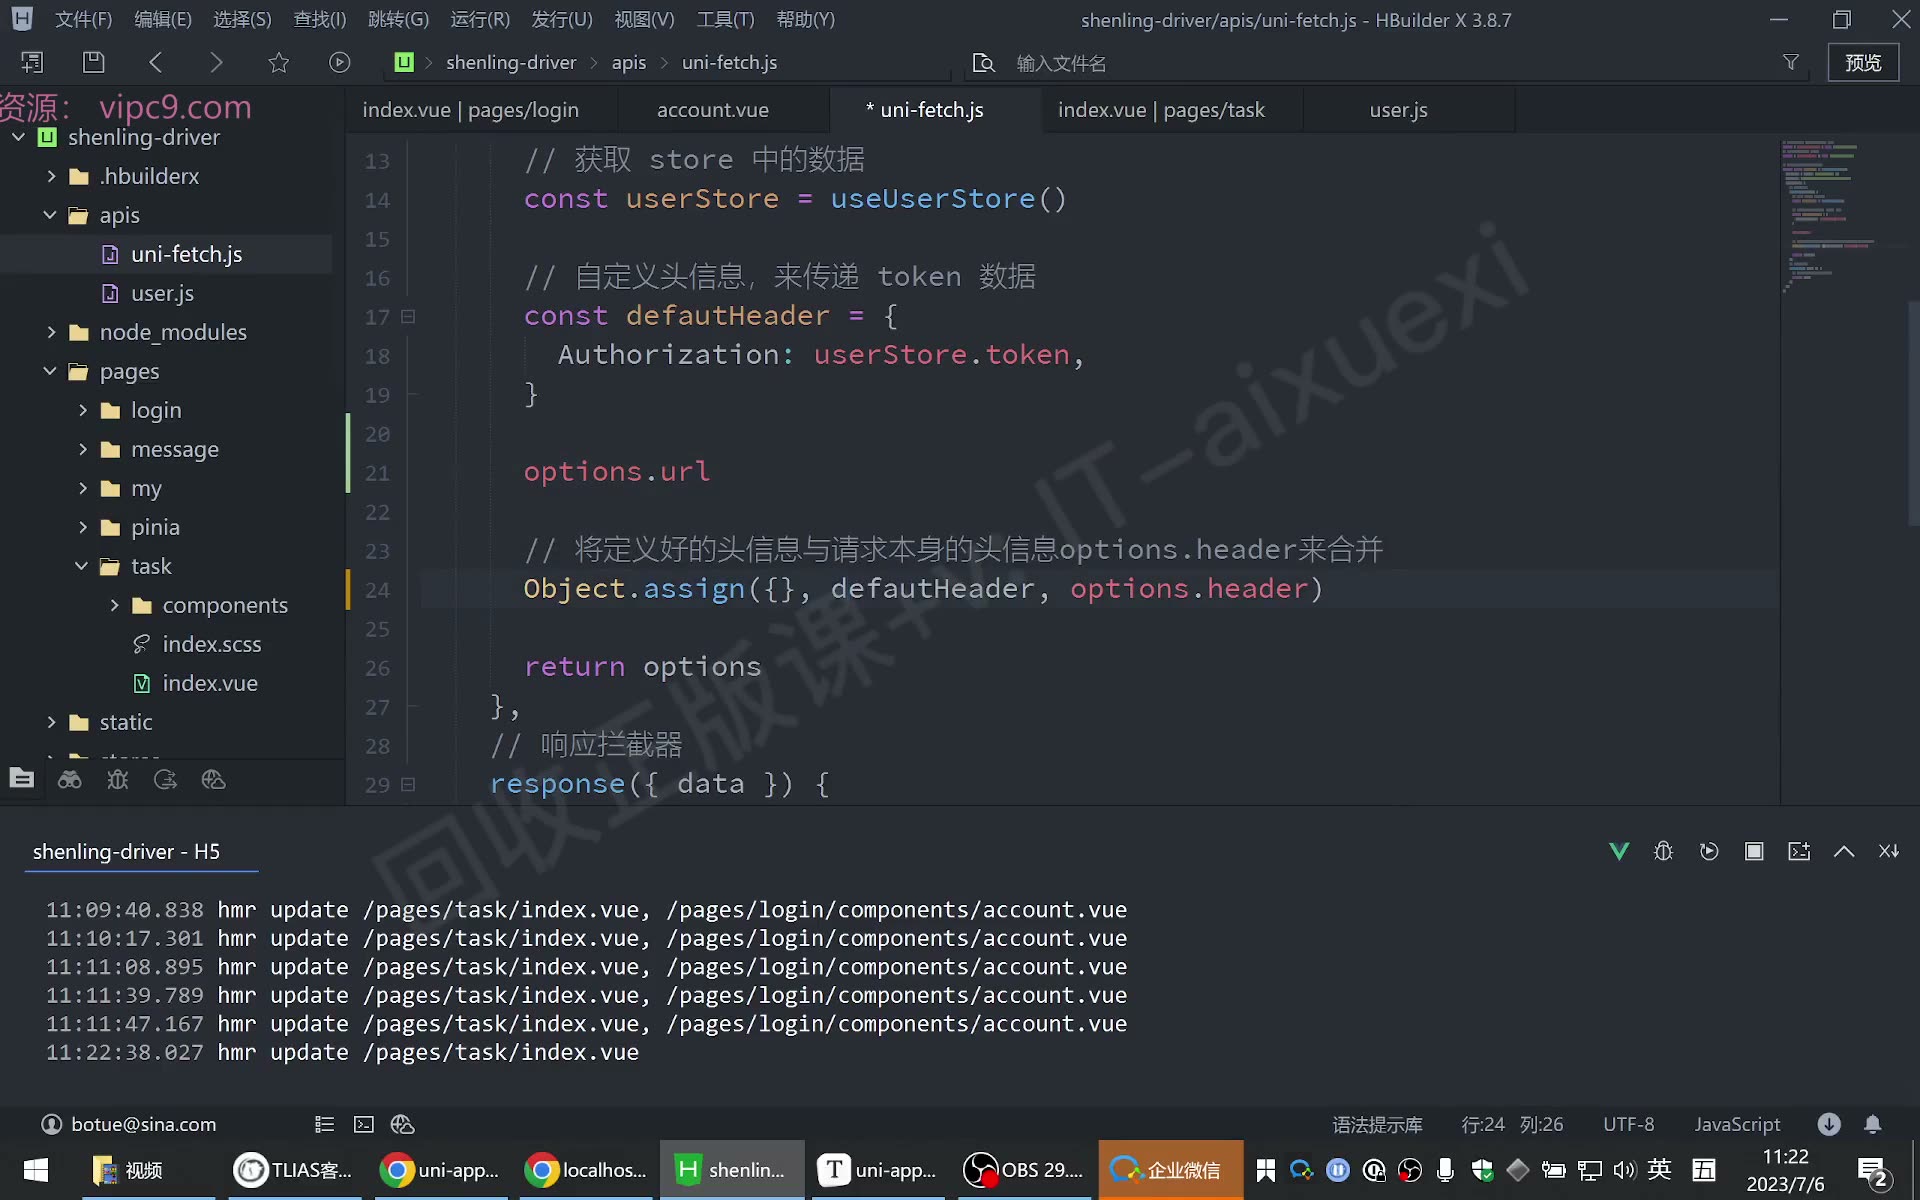Click the filter funnel icon

[x=1791, y=62]
